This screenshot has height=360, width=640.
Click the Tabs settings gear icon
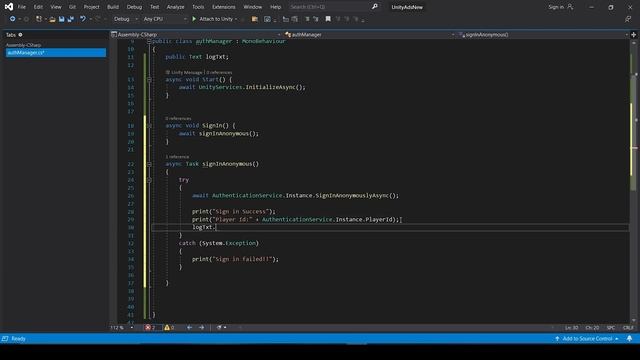pyautogui.click(x=20, y=35)
